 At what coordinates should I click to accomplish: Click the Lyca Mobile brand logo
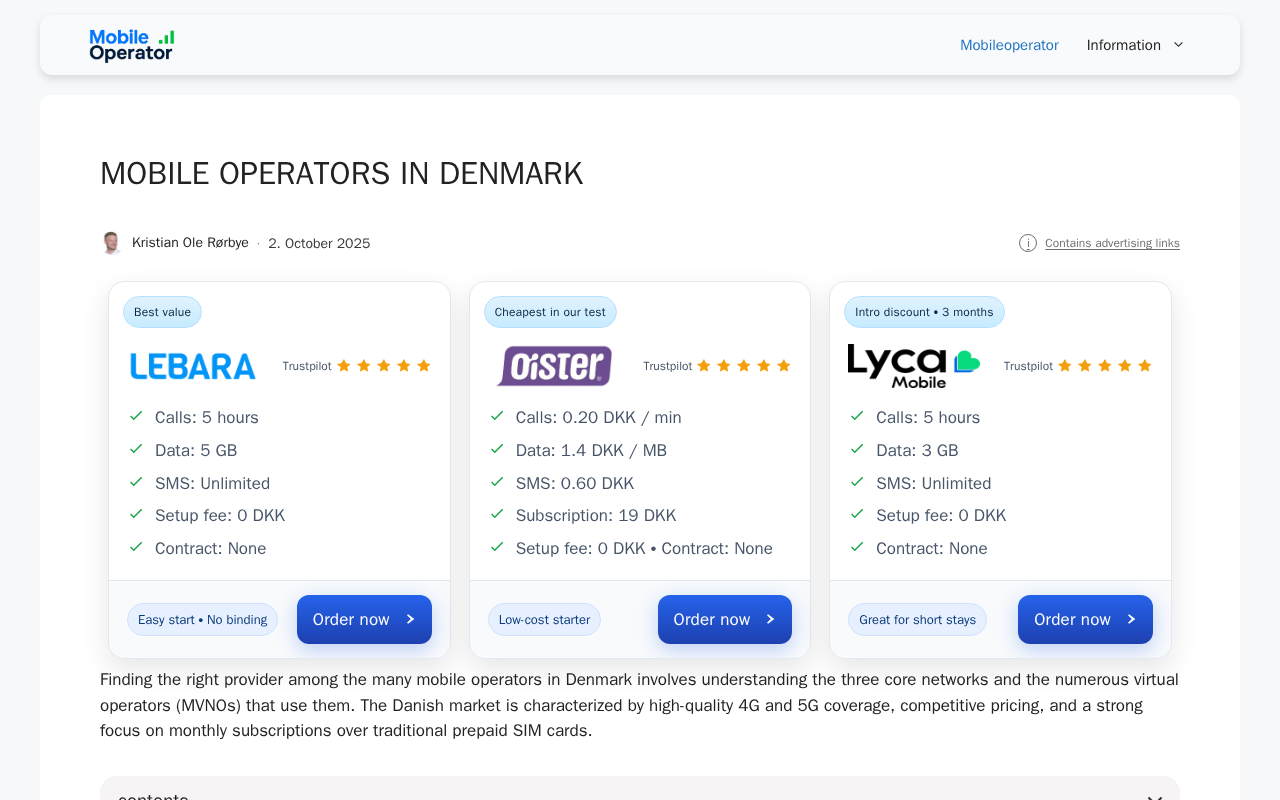913,366
